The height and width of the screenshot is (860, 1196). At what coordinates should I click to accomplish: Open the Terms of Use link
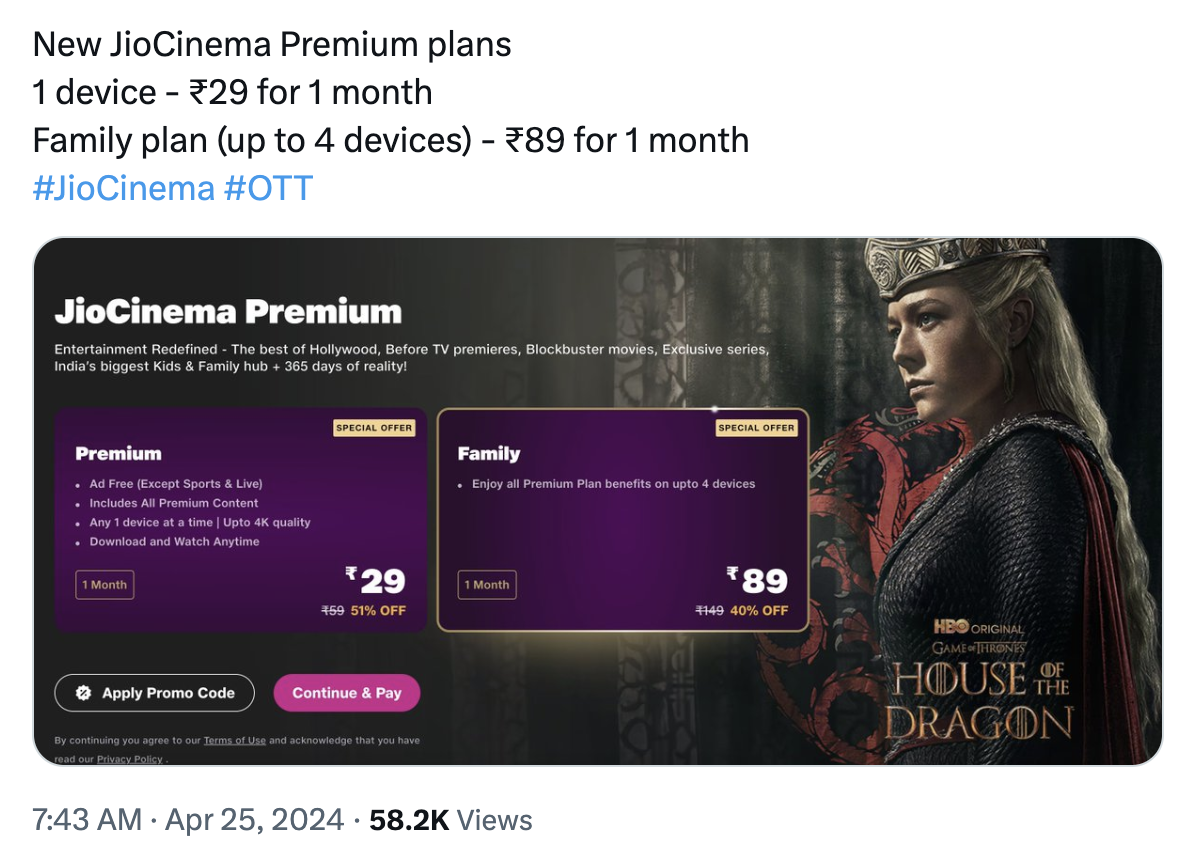pyautogui.click(x=234, y=741)
